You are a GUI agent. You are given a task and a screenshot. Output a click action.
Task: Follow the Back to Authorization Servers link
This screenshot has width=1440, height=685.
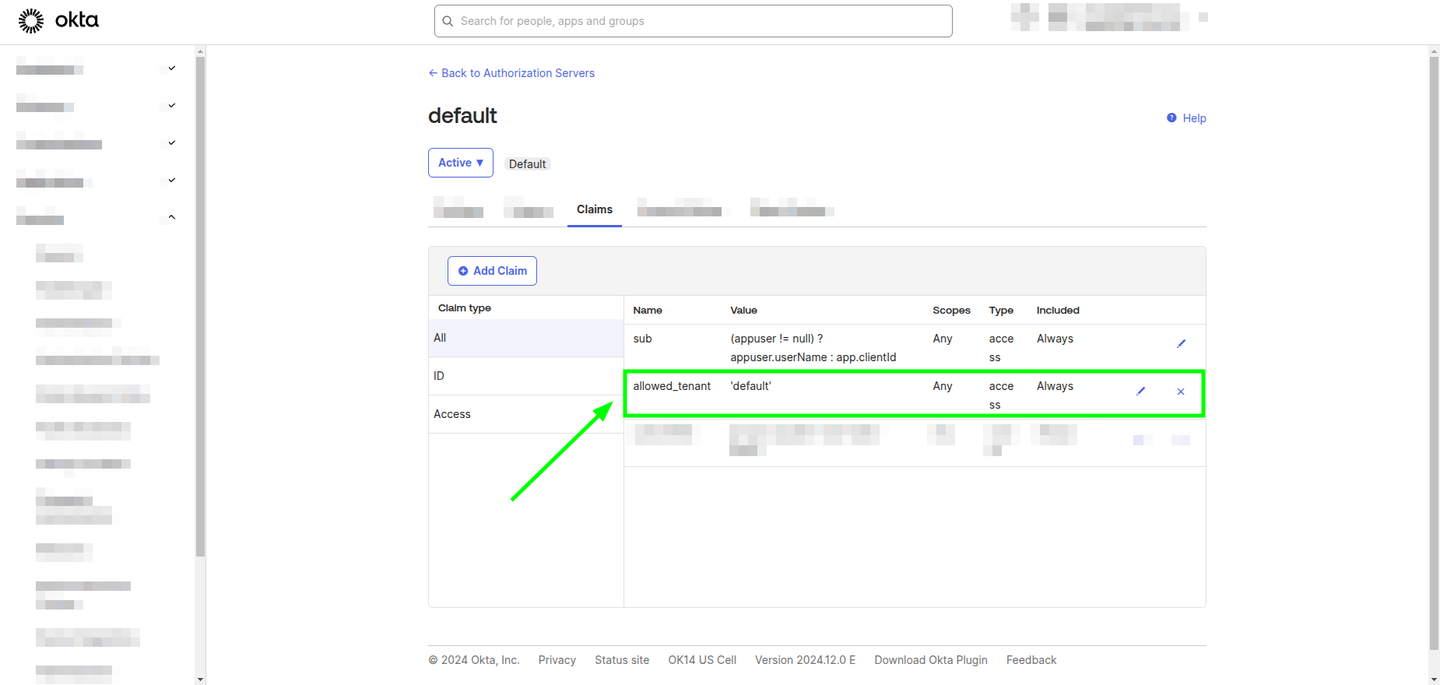click(511, 72)
